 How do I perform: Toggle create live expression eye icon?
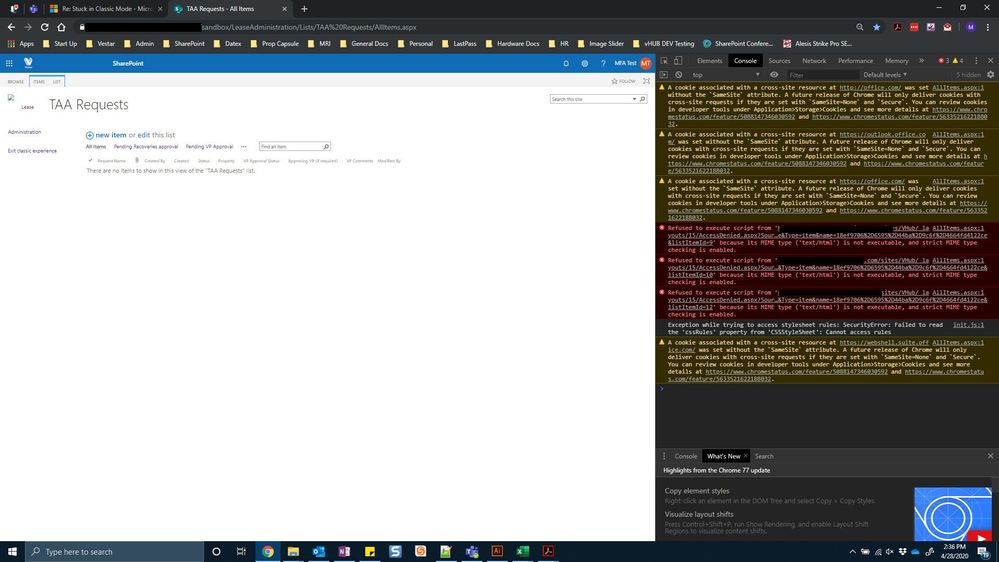pyautogui.click(x=773, y=75)
